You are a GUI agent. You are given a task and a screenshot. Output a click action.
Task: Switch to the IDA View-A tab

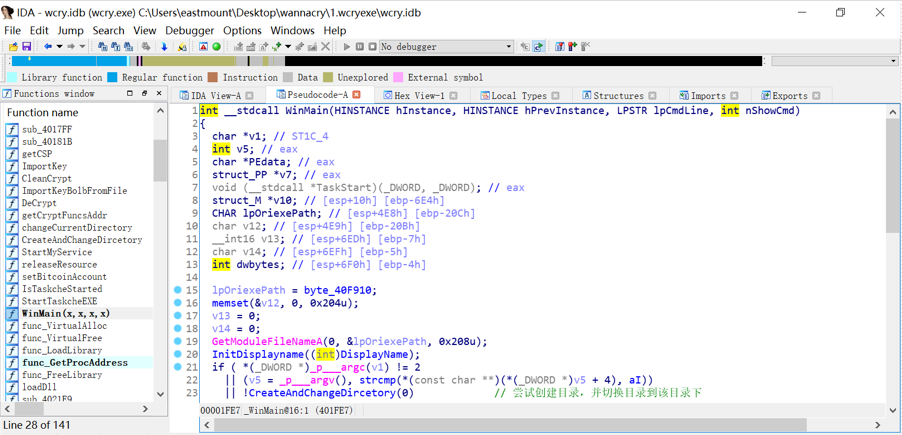click(x=215, y=96)
